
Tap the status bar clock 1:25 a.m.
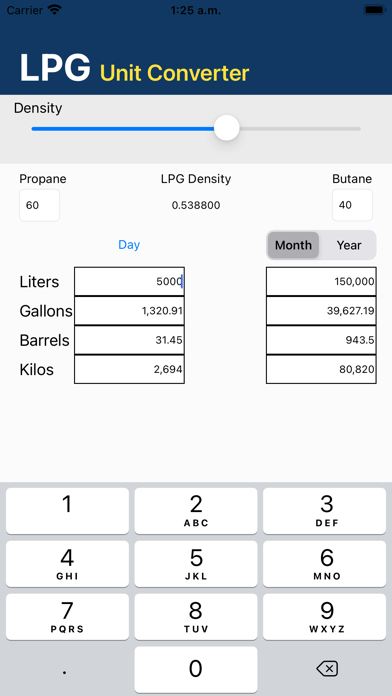196,10
